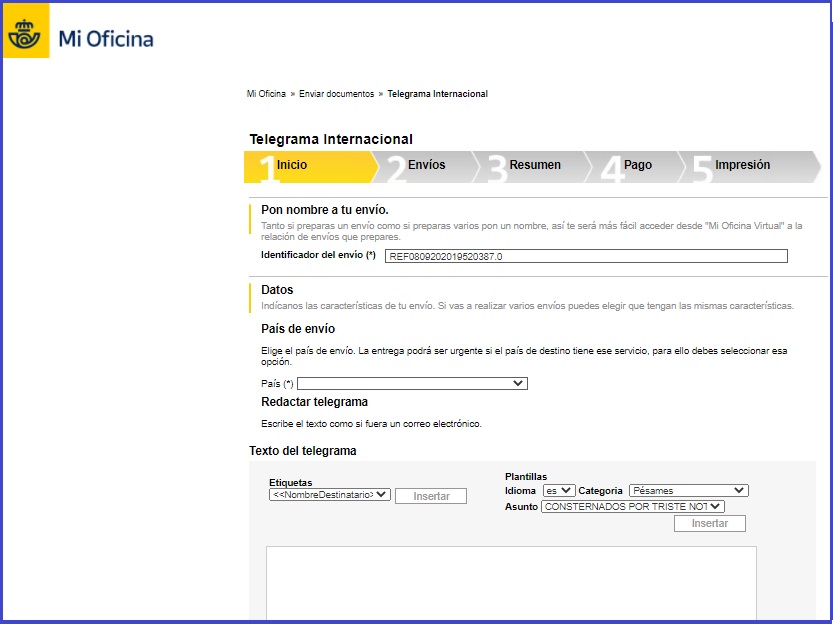Open the Categoria dropdown showing Pésames
The image size is (833, 624).
pos(688,491)
